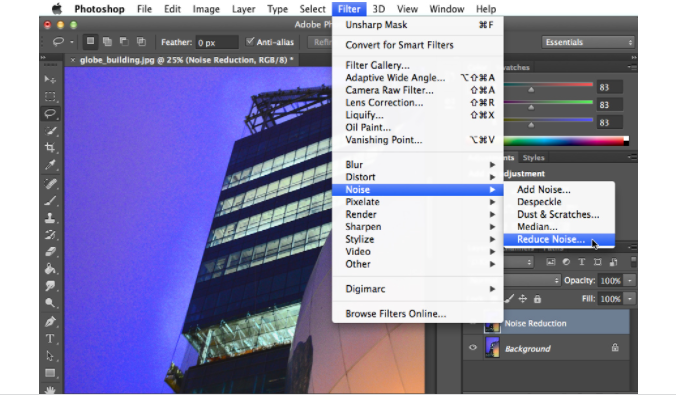The width and height of the screenshot is (676, 396).
Task: Open the Essentials workspace dropdown
Action: [588, 42]
